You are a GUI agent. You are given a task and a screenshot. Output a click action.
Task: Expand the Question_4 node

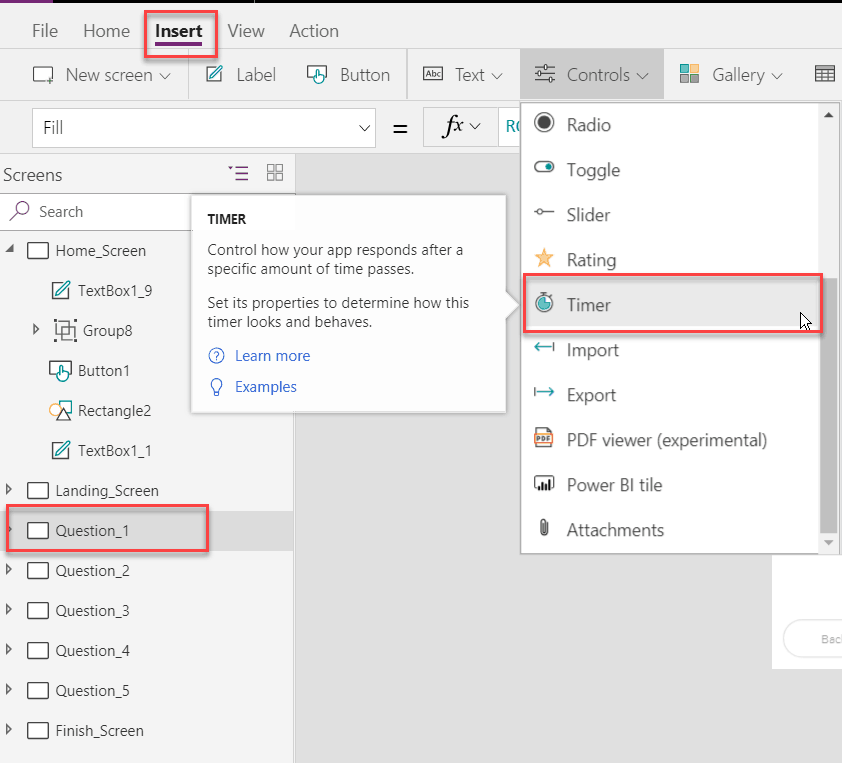9,649
